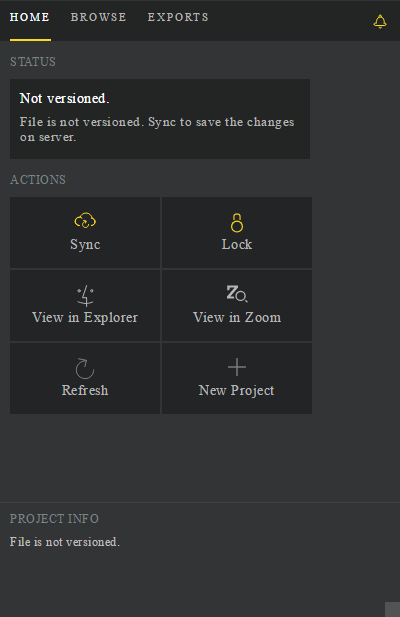Image resolution: width=400 pixels, height=617 pixels.
Task: Click the circular arrow Refresh icon
Action: (85, 368)
